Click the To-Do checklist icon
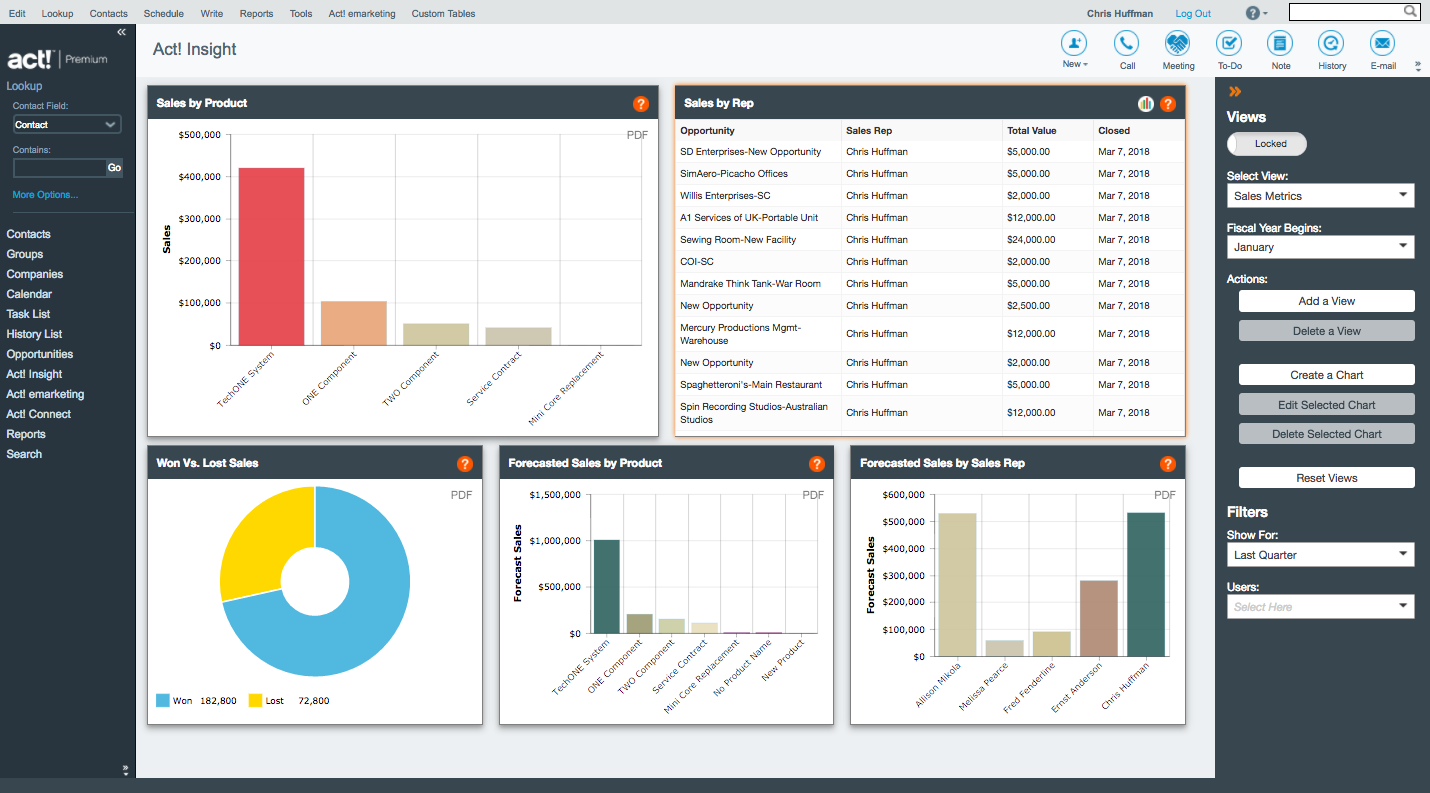The width and height of the screenshot is (1430, 793). pos(1229,43)
